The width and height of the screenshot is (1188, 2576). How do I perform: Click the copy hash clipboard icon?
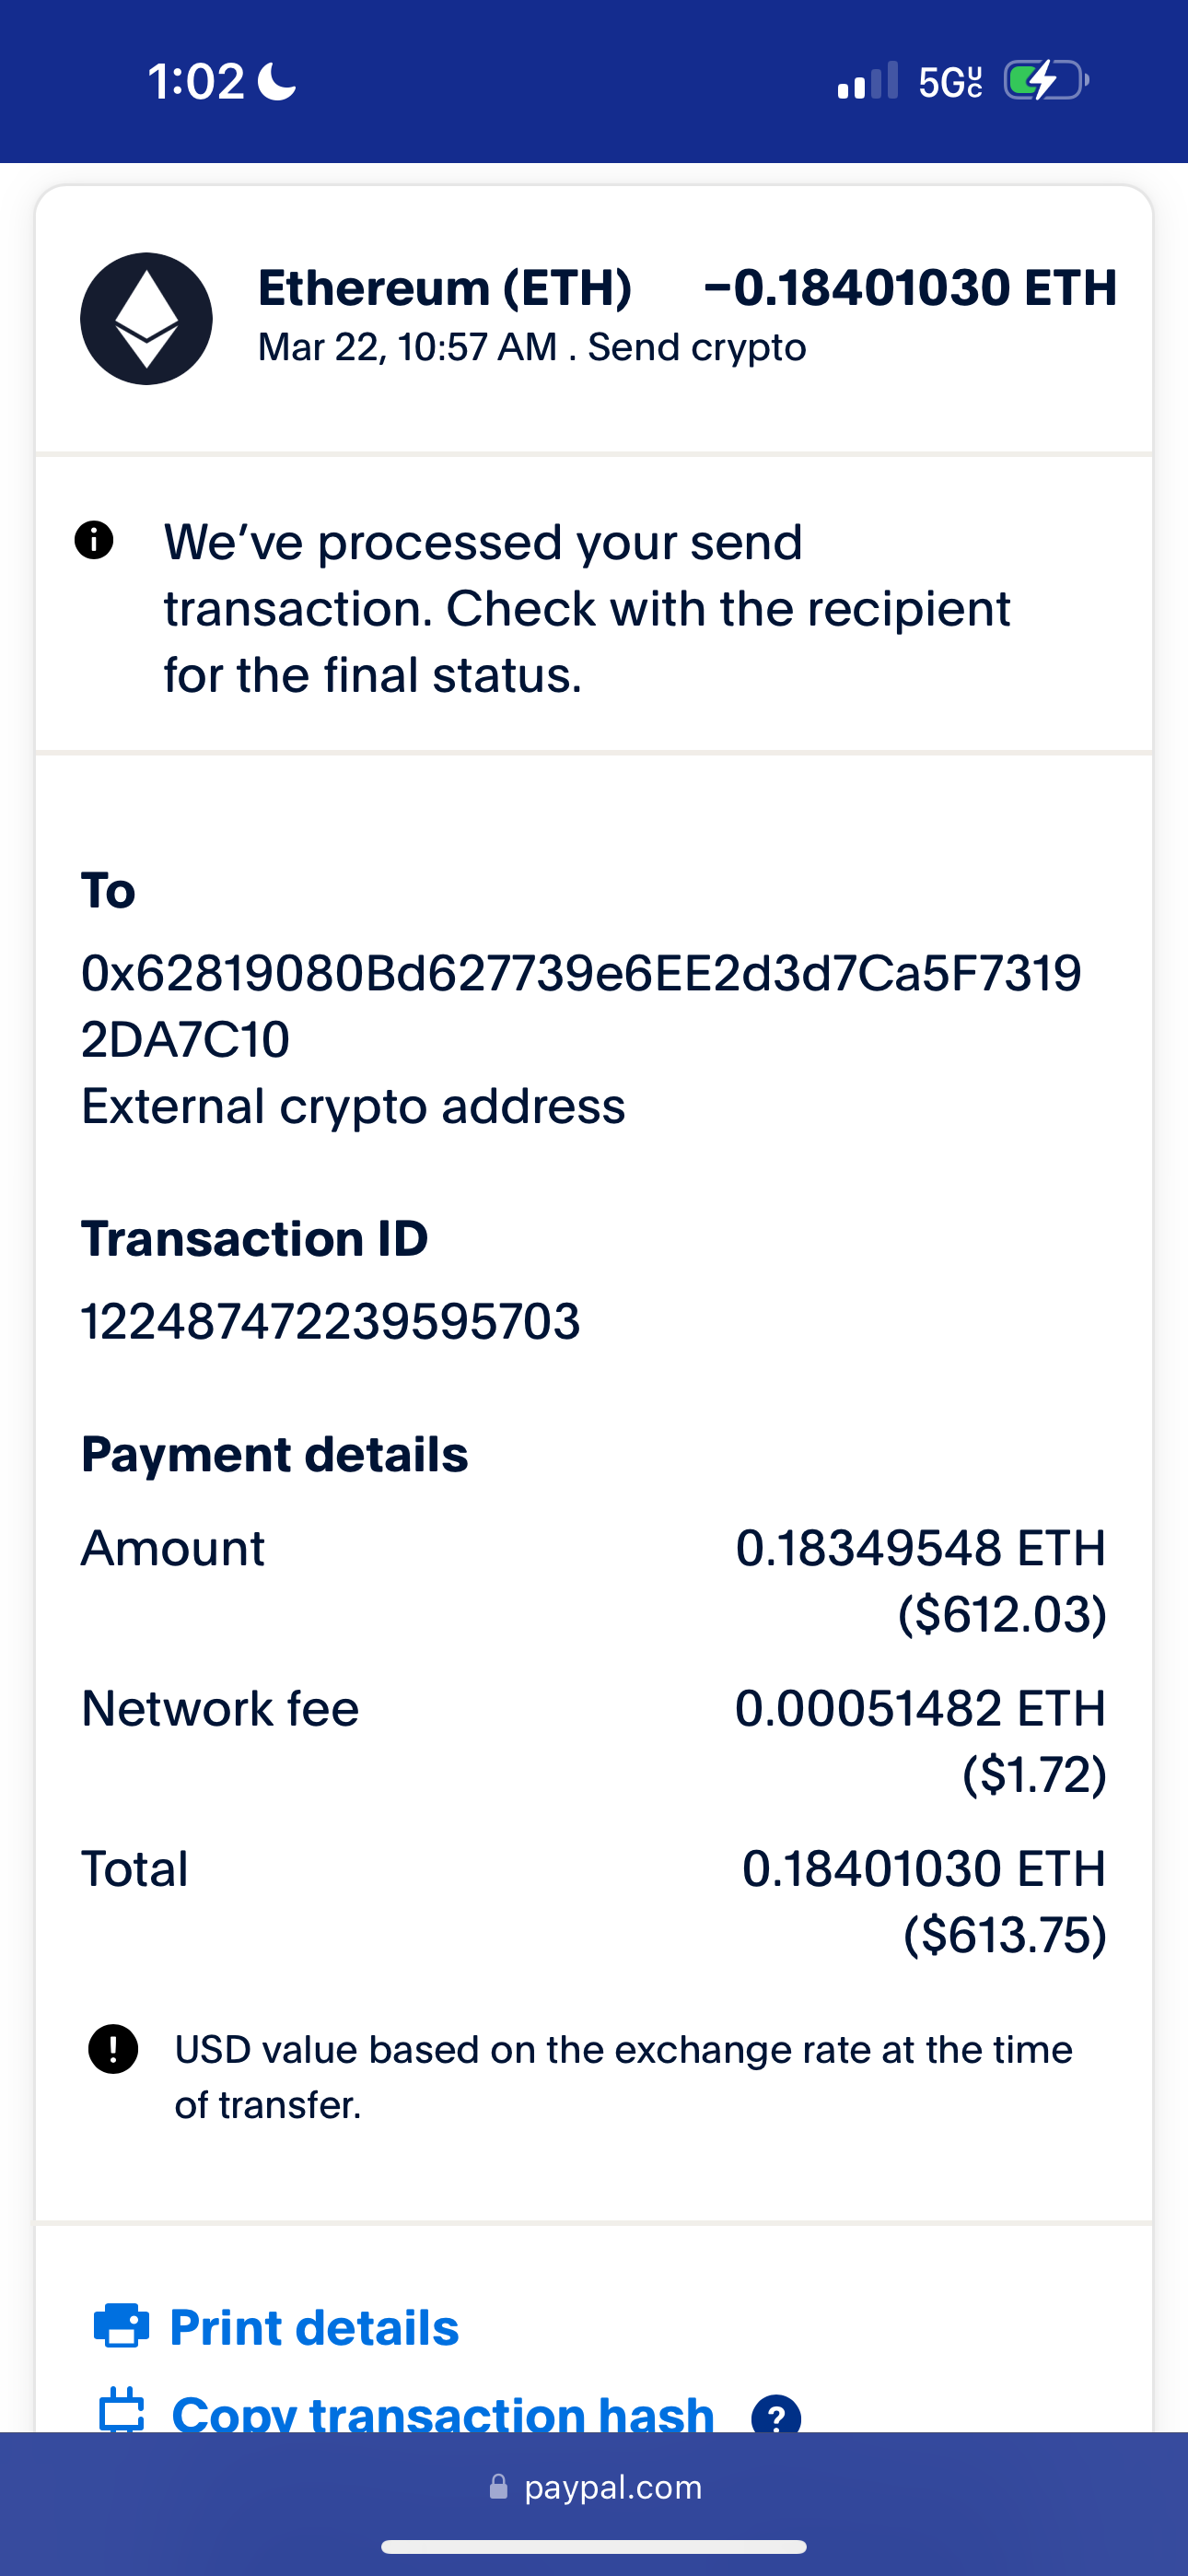121,2411
